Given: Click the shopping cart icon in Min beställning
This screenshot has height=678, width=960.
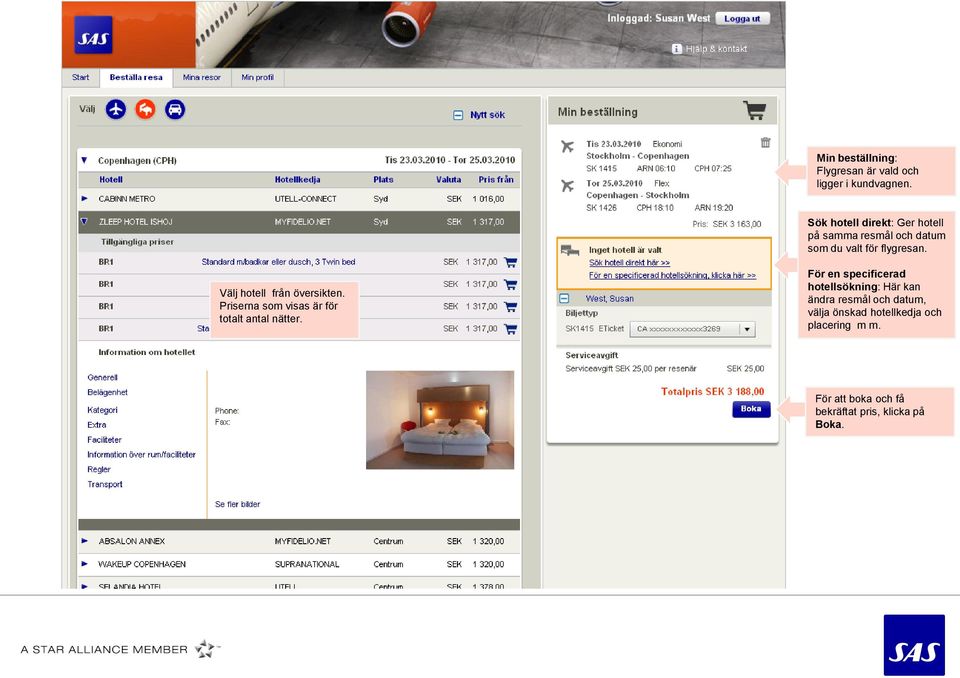Looking at the screenshot, I should click(x=755, y=110).
